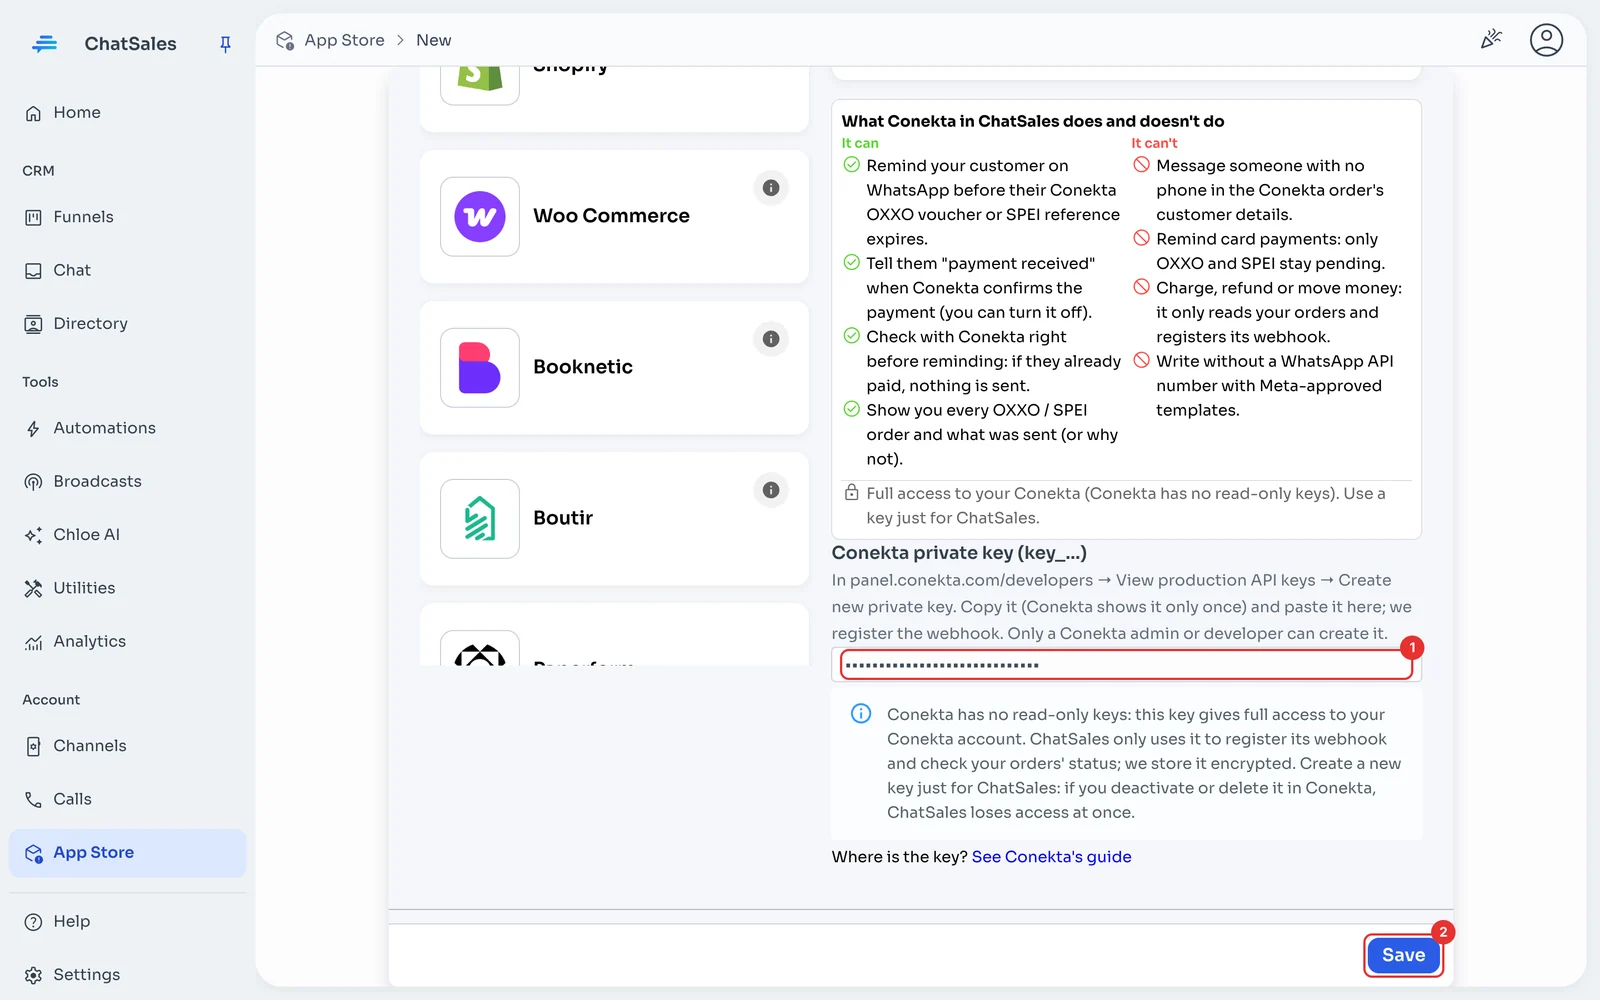Show info for Woo Commerce app
The image size is (1600, 1000).
[x=771, y=188]
